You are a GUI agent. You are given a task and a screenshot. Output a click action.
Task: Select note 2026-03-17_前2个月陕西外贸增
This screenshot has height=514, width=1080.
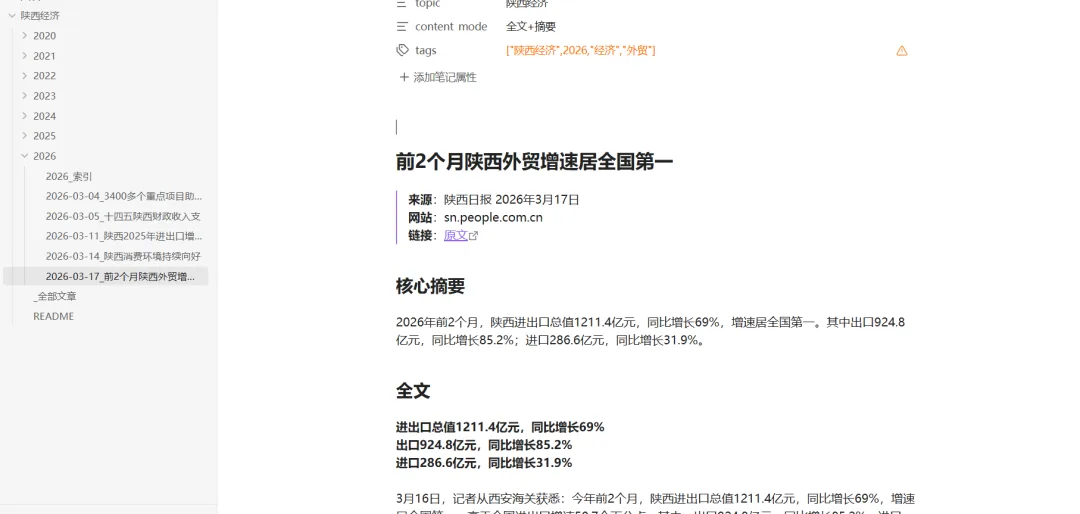point(105,276)
